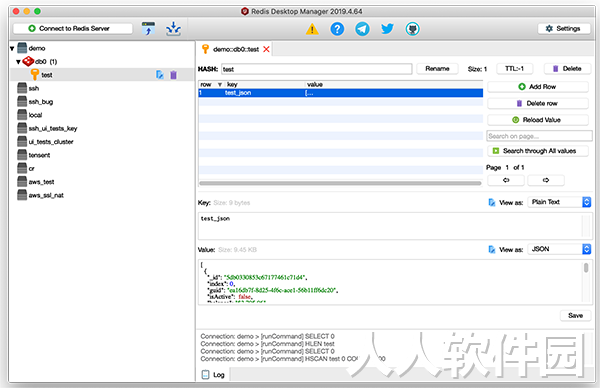Click the Search on page input field
This screenshot has width=600, height=388.
tap(539, 136)
